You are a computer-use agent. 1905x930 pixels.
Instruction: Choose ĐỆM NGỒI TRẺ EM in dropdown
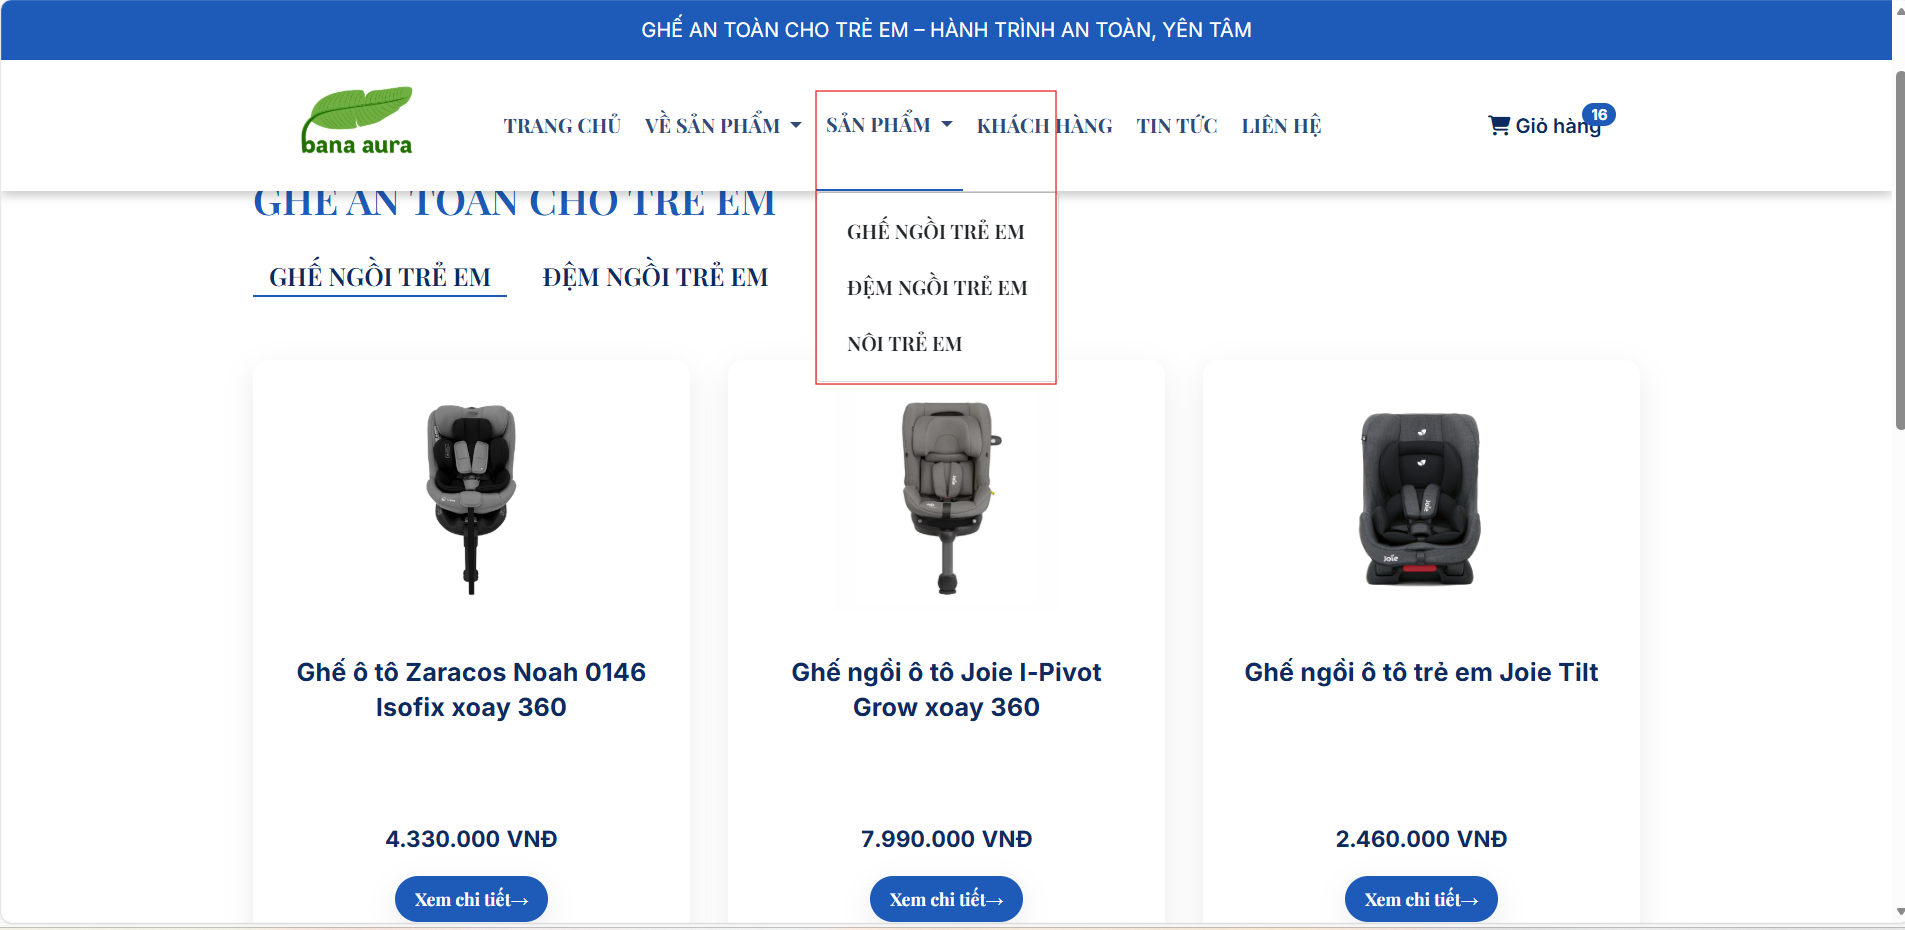click(x=937, y=288)
